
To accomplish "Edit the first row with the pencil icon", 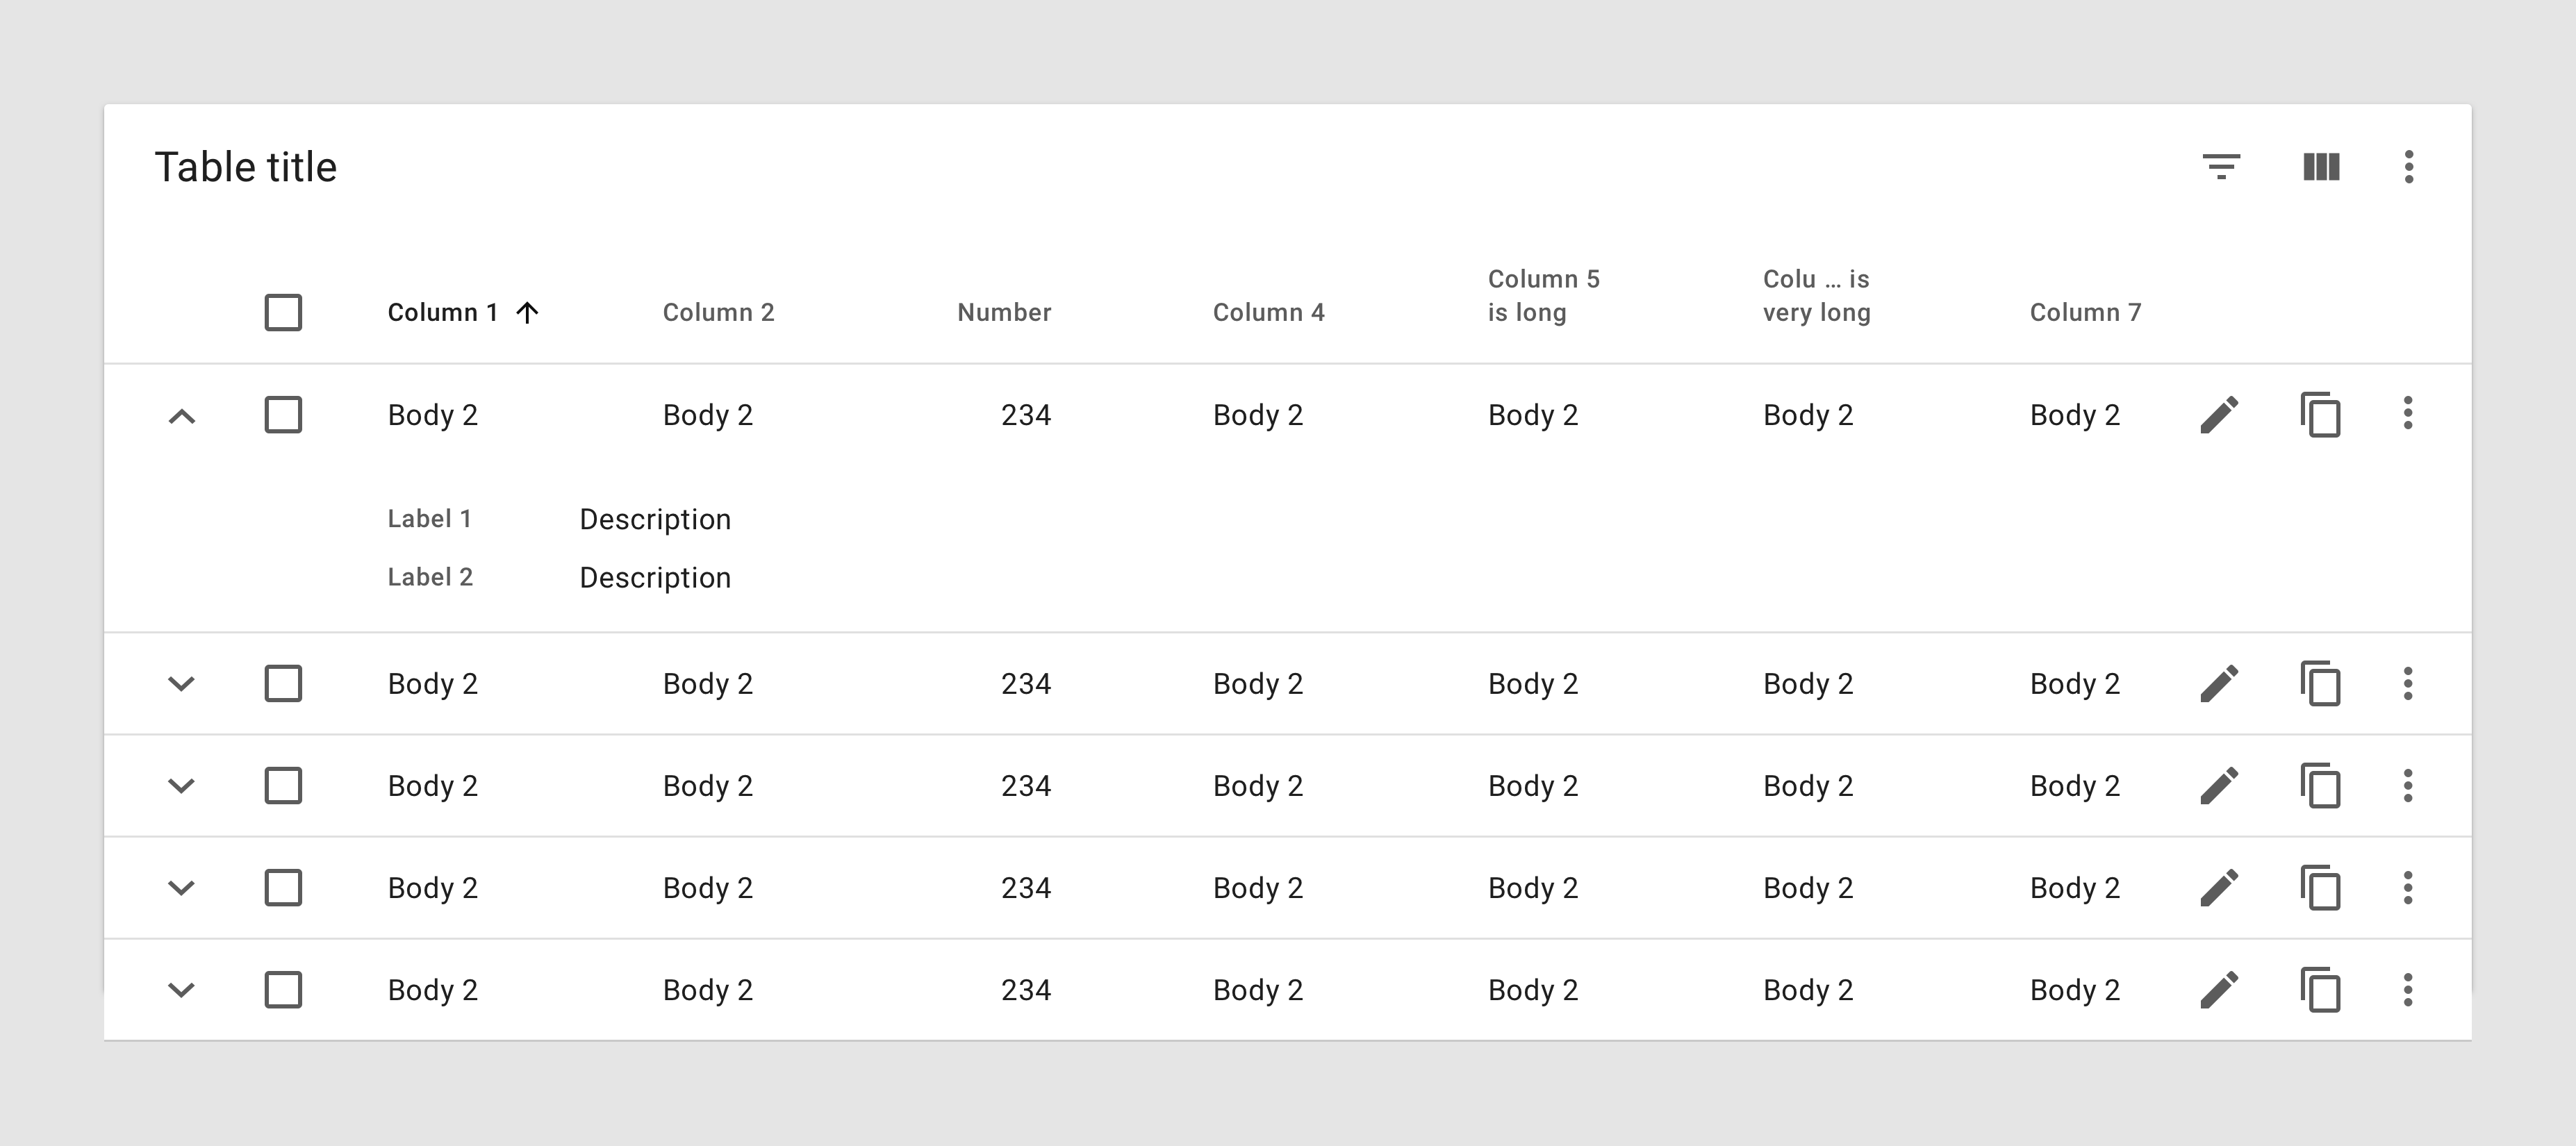I will click(x=2220, y=415).
